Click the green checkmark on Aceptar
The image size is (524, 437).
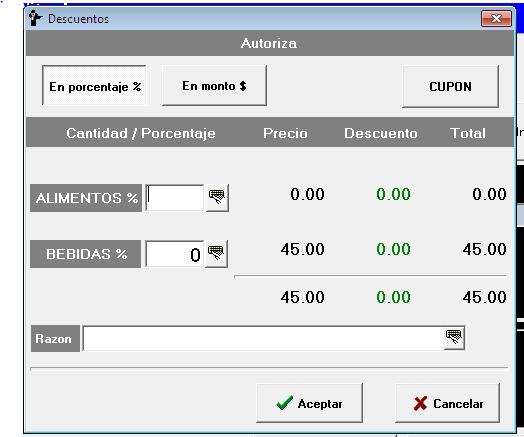click(285, 403)
